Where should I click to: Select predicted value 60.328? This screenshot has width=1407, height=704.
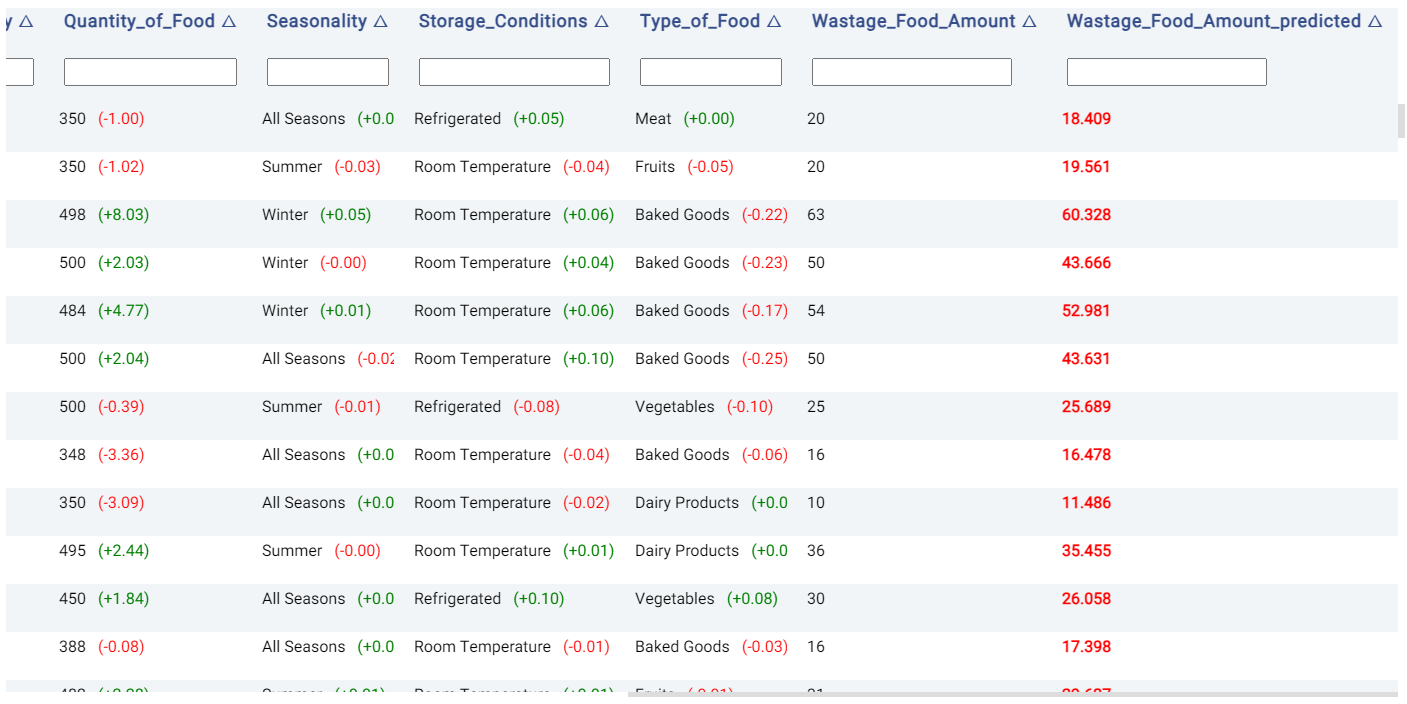click(1086, 215)
